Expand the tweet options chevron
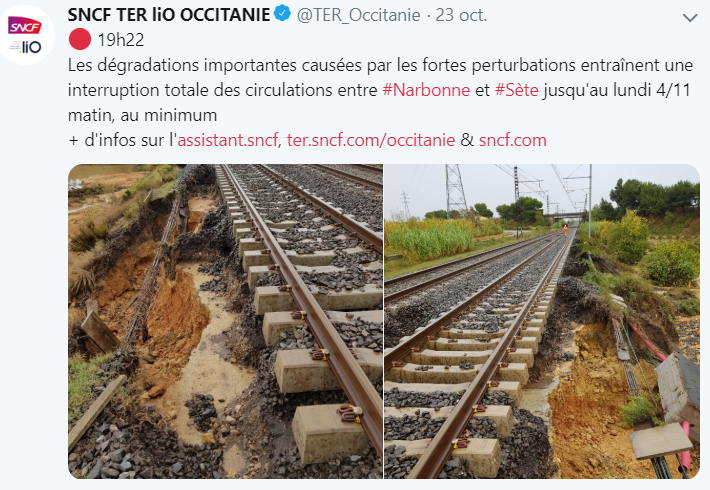 pos(690,18)
